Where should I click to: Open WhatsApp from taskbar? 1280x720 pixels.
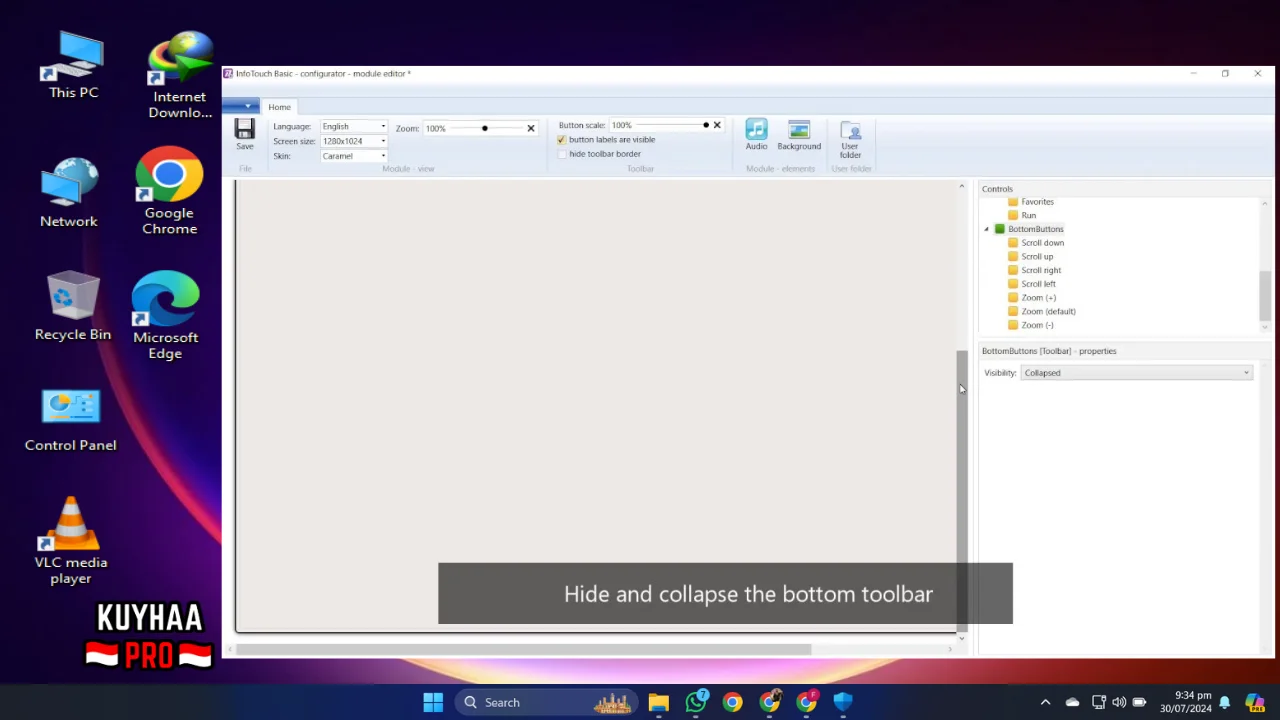point(696,702)
